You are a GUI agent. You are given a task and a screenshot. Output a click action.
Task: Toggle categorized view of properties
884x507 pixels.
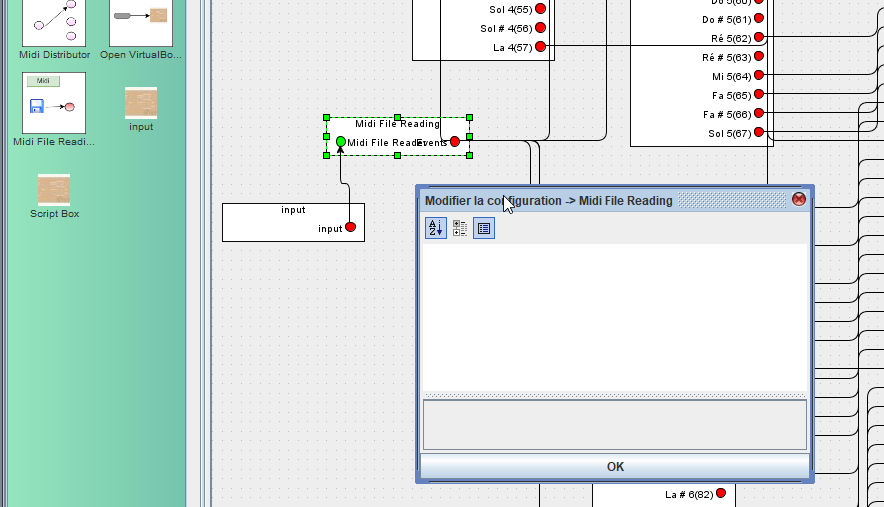pos(460,228)
